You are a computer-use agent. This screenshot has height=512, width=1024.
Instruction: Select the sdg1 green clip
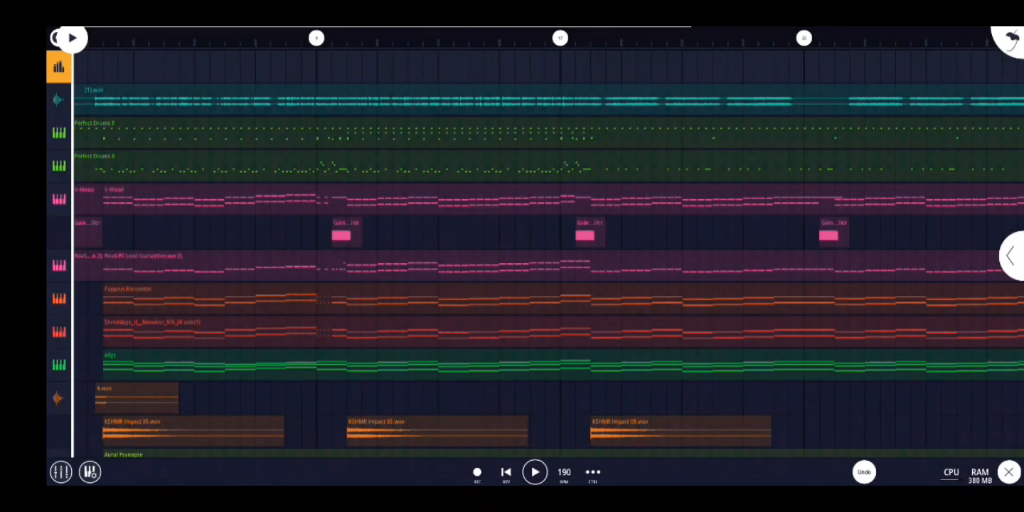[x=563, y=365]
